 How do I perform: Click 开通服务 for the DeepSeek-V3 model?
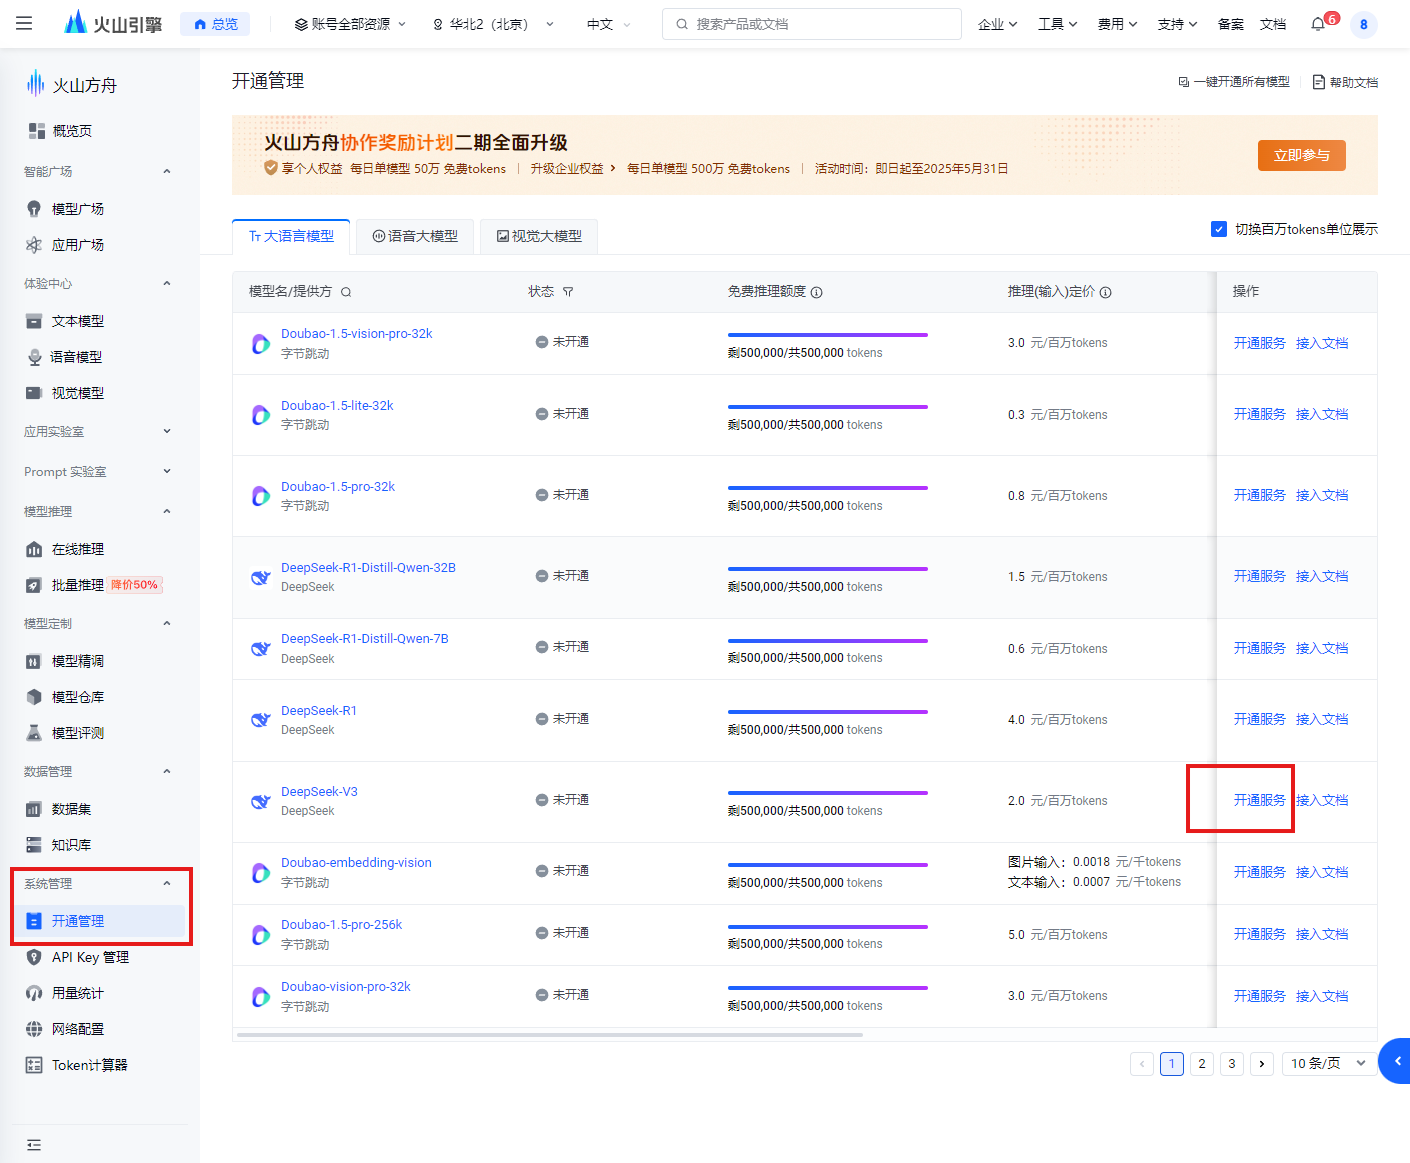click(1259, 800)
